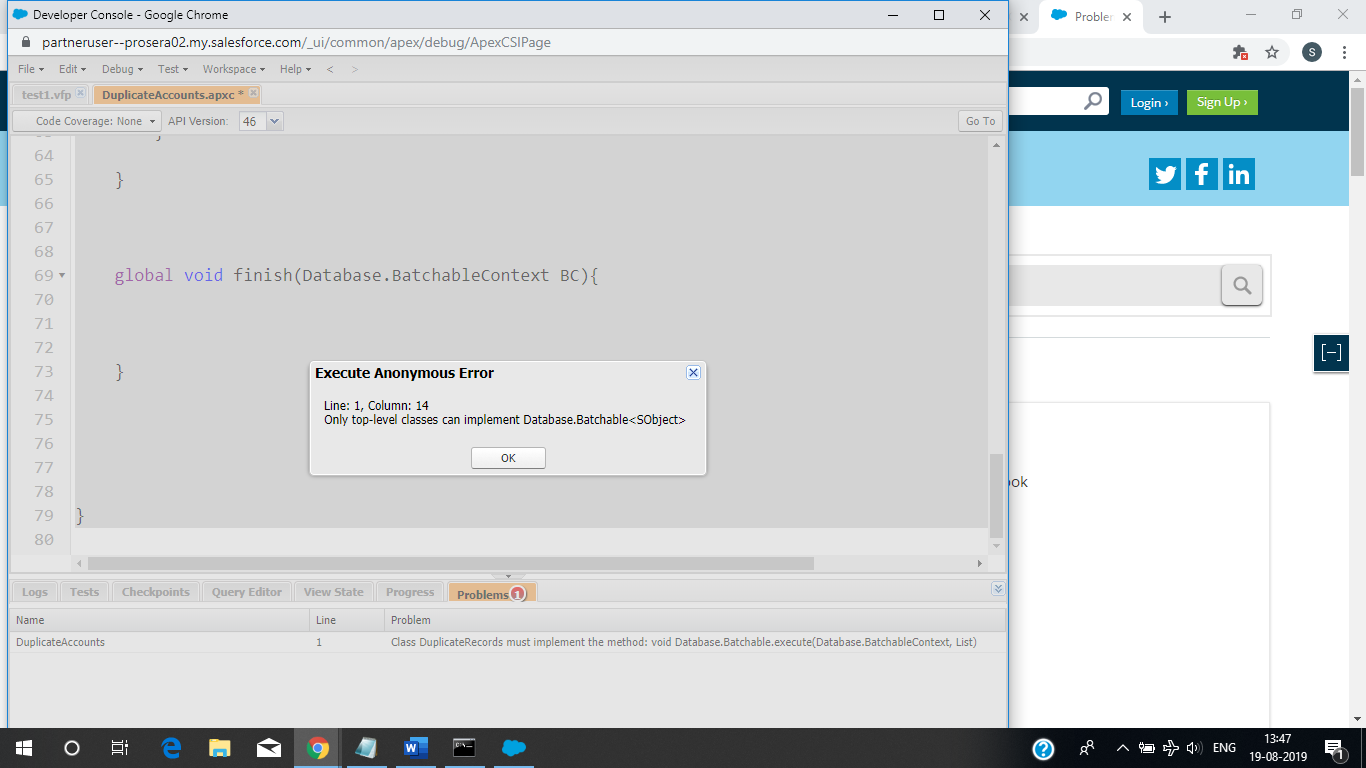Open the Checkpoints tab

(156, 592)
